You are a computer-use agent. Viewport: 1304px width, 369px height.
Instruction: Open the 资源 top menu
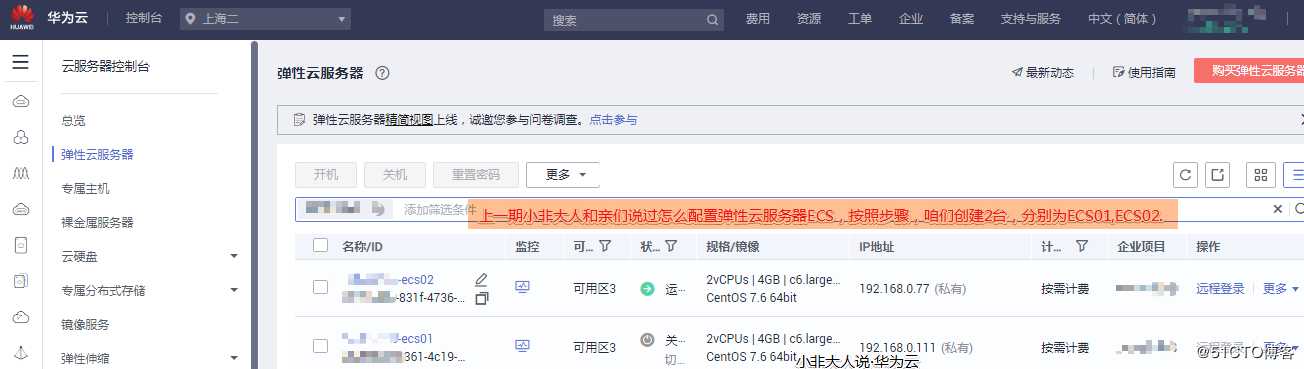tap(809, 19)
